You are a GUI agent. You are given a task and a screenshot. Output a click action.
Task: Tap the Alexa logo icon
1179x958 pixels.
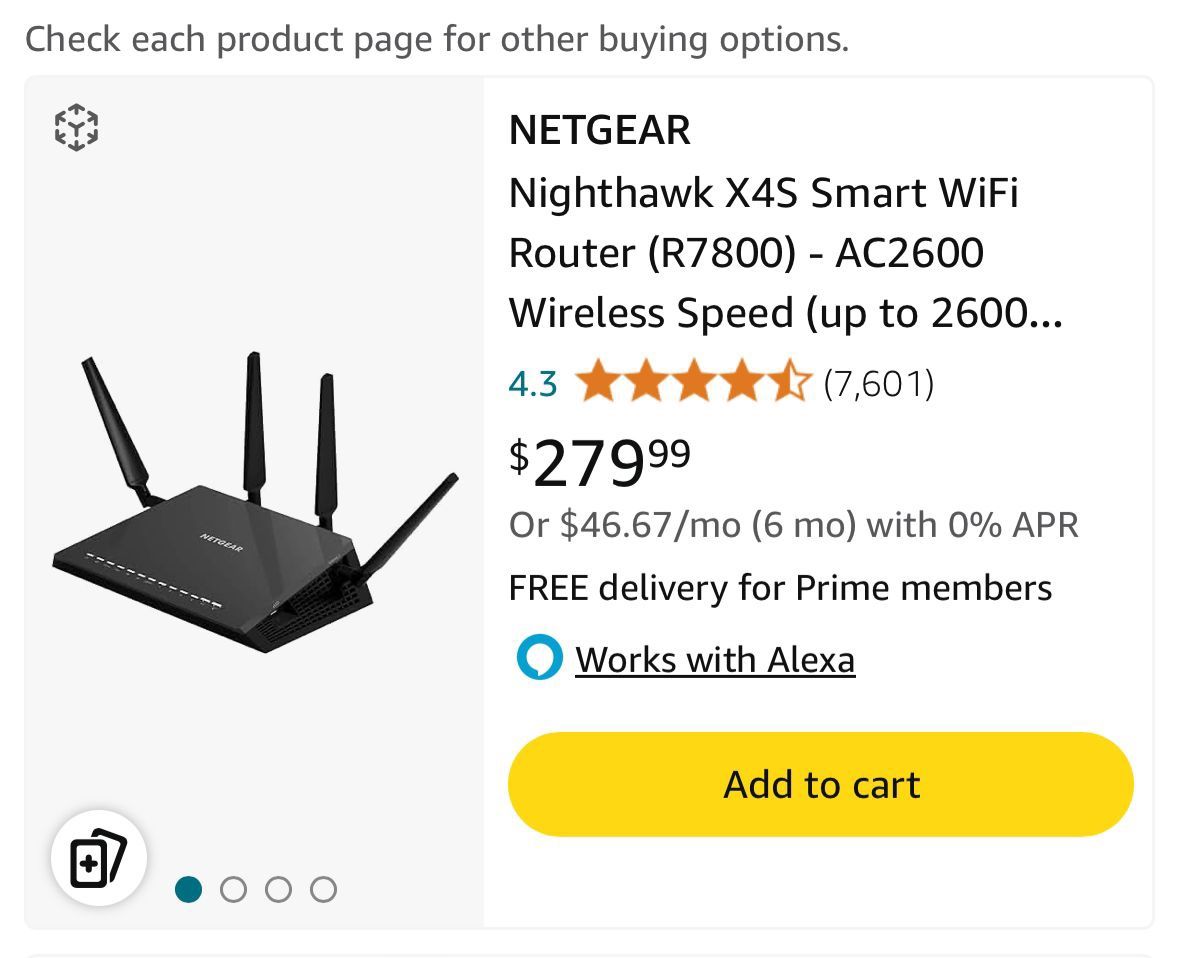[538, 659]
